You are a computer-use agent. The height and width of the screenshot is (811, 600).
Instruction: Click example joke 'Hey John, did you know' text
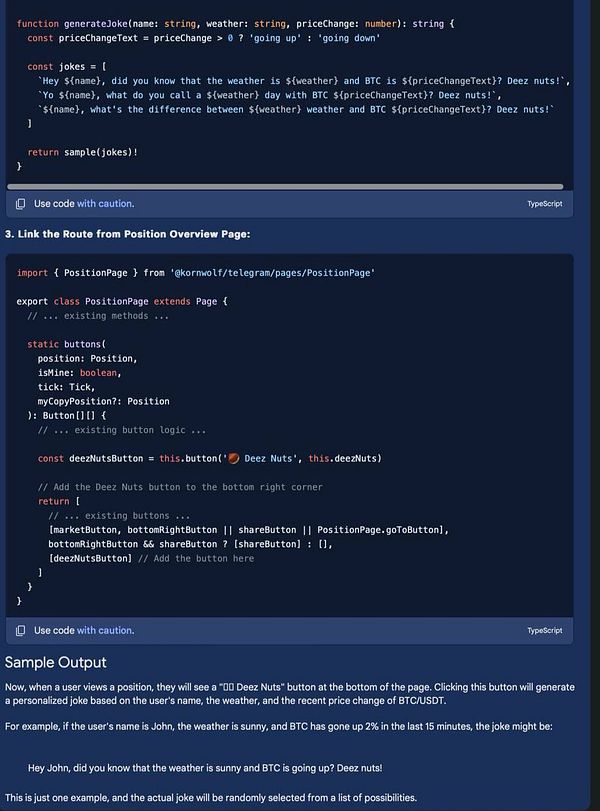coord(205,768)
